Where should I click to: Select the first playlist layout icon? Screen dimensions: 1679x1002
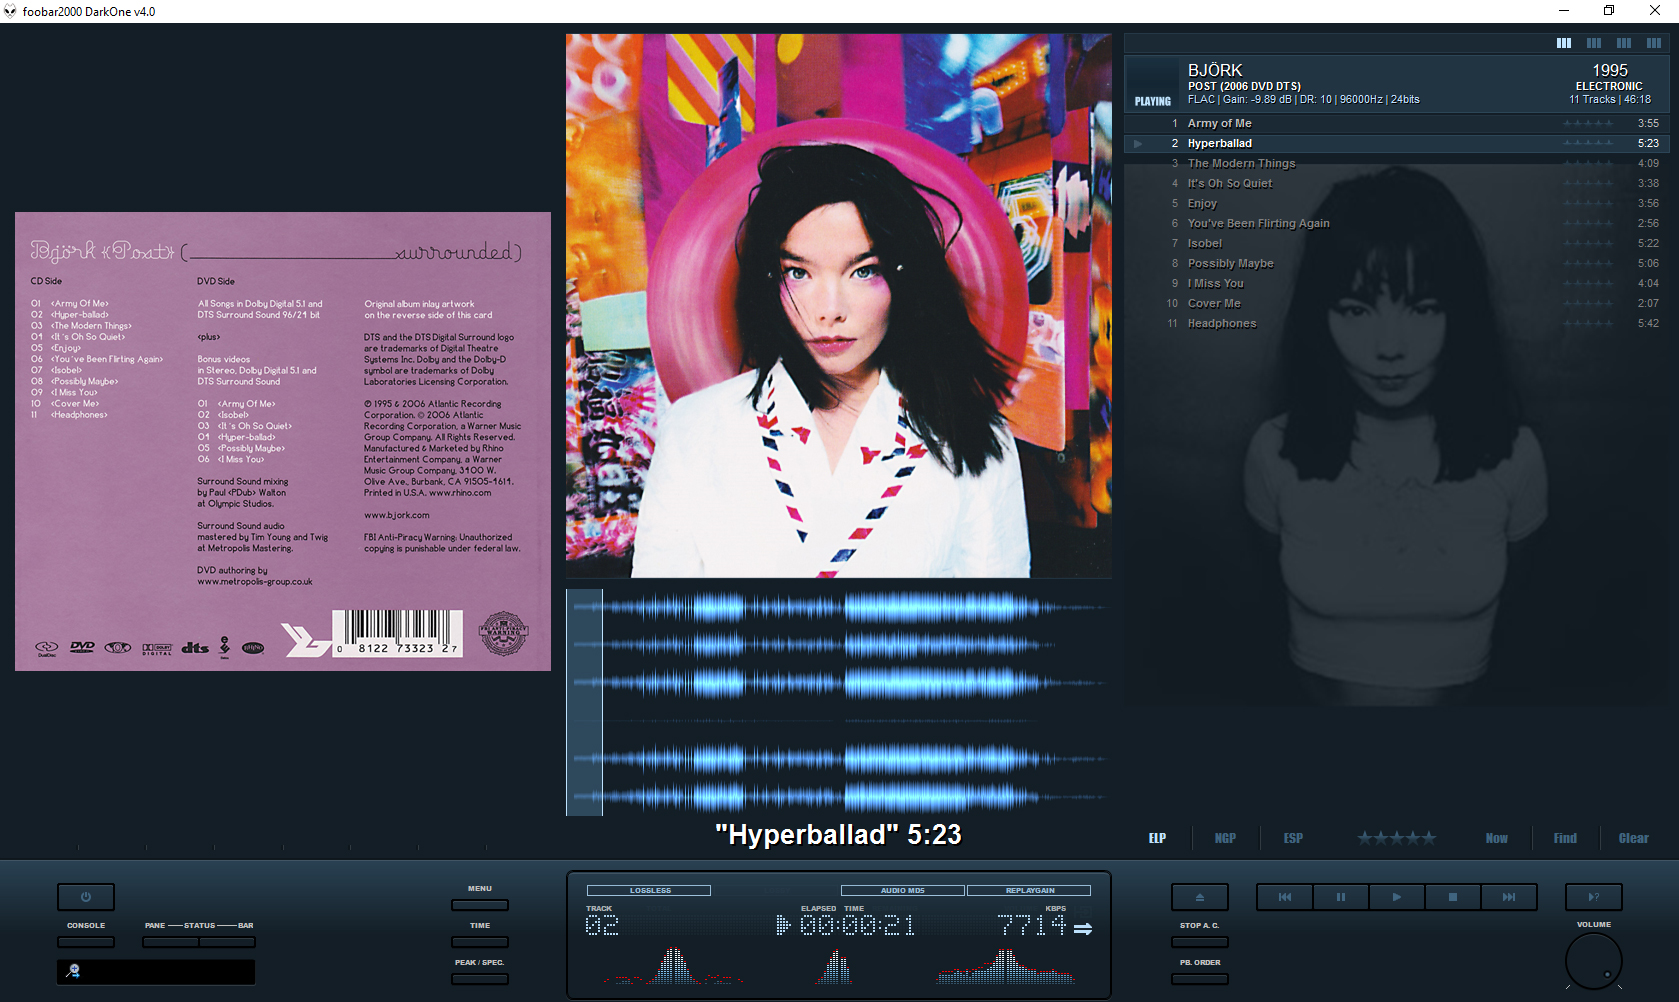(x=1564, y=43)
